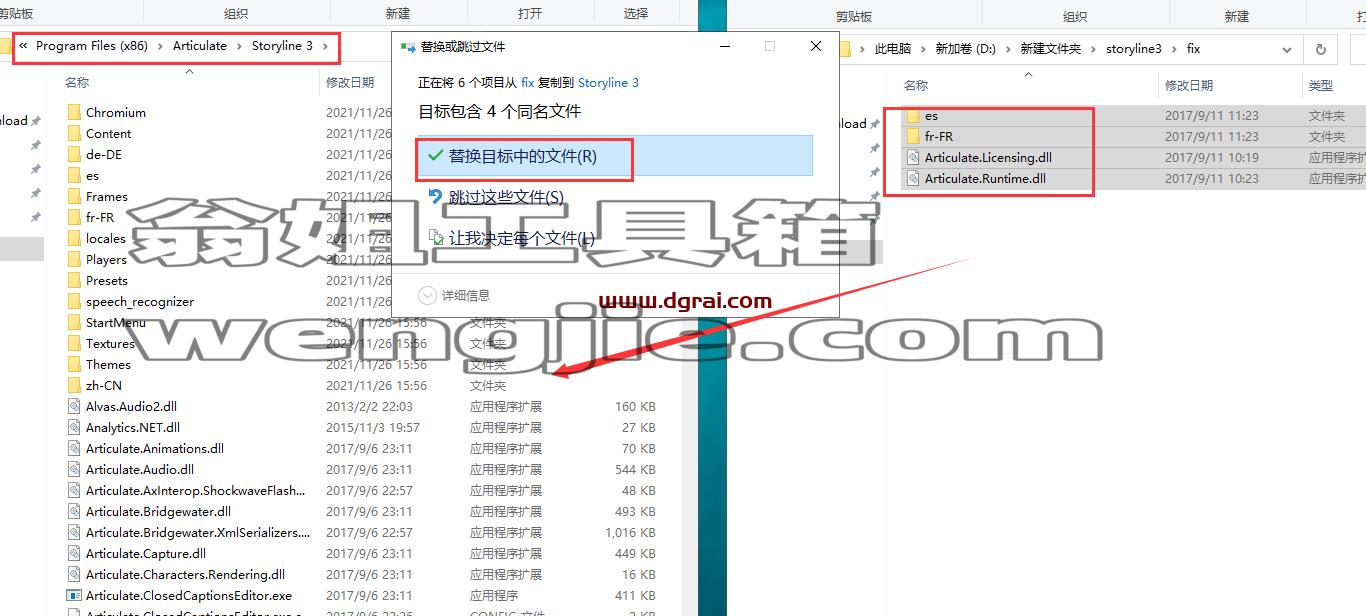Open chevron after 此电脑 breadcrumb

(924, 49)
